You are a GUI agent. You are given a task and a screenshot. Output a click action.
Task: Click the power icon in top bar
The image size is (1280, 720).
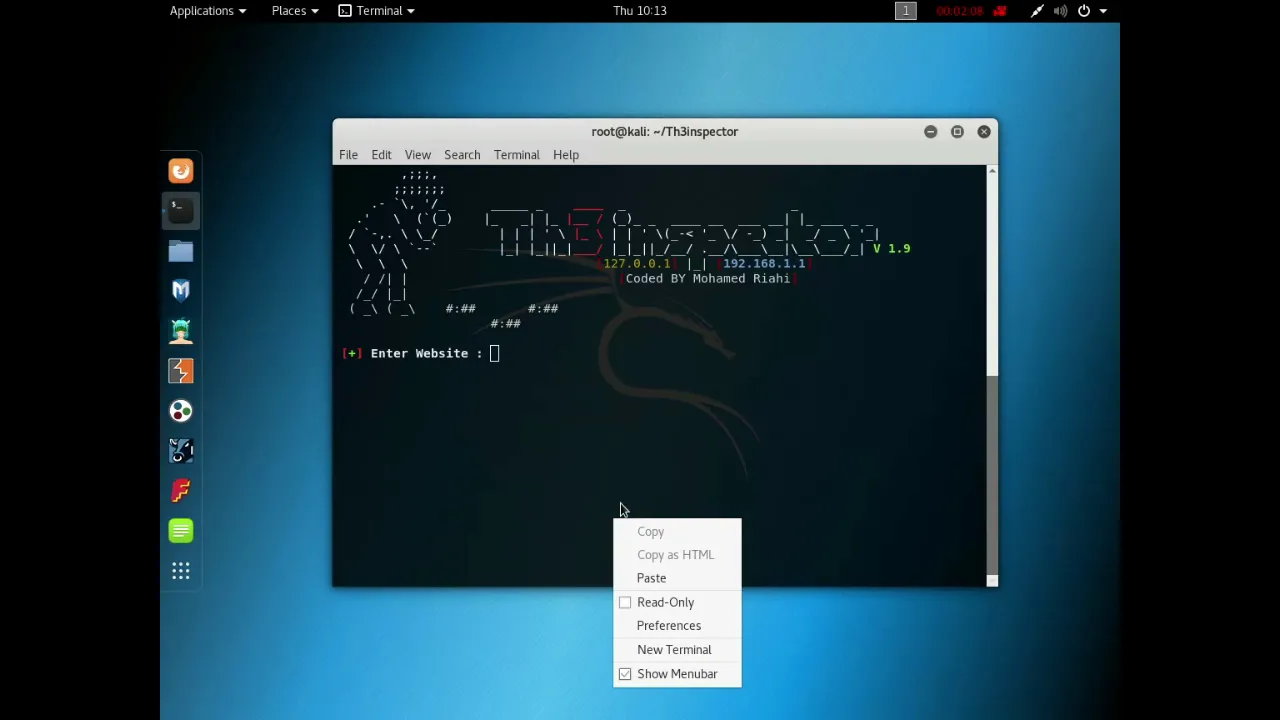click(x=1084, y=11)
